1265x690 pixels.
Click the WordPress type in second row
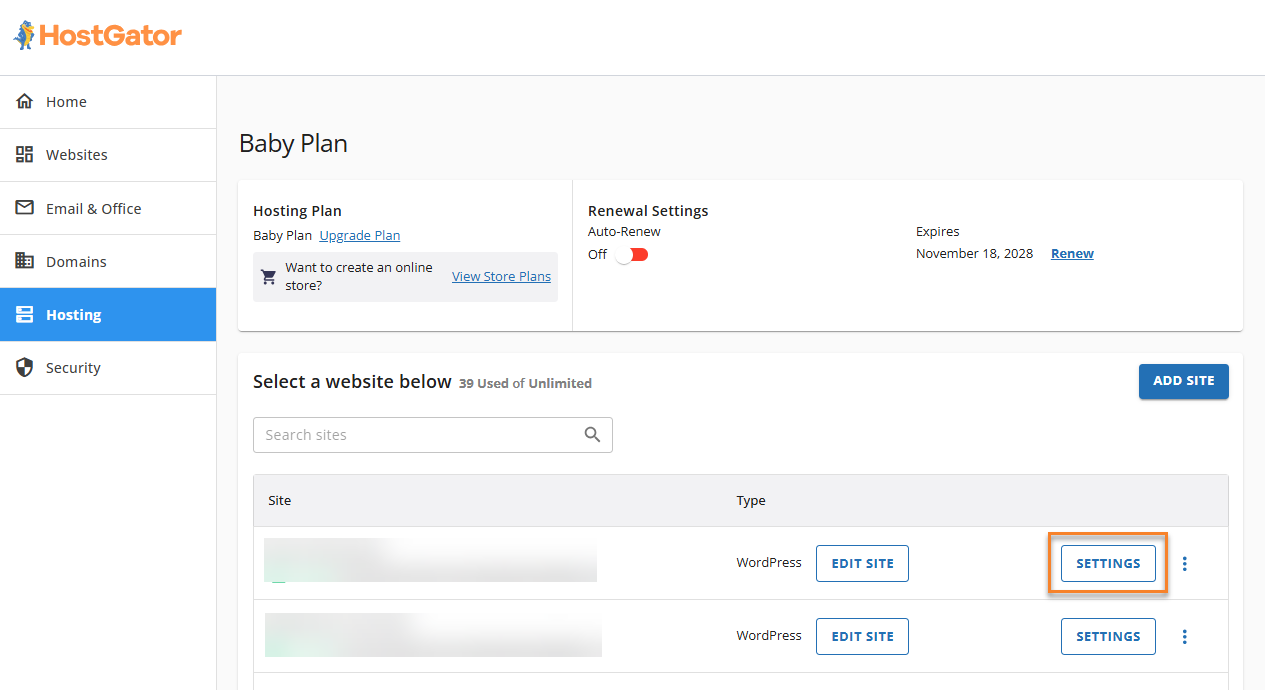coord(769,635)
